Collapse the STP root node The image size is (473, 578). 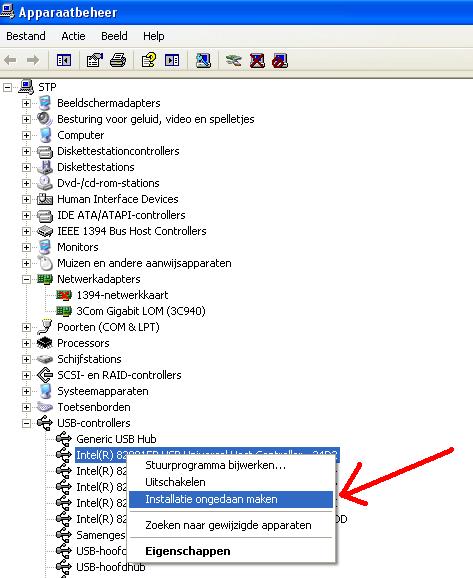click(x=7, y=87)
